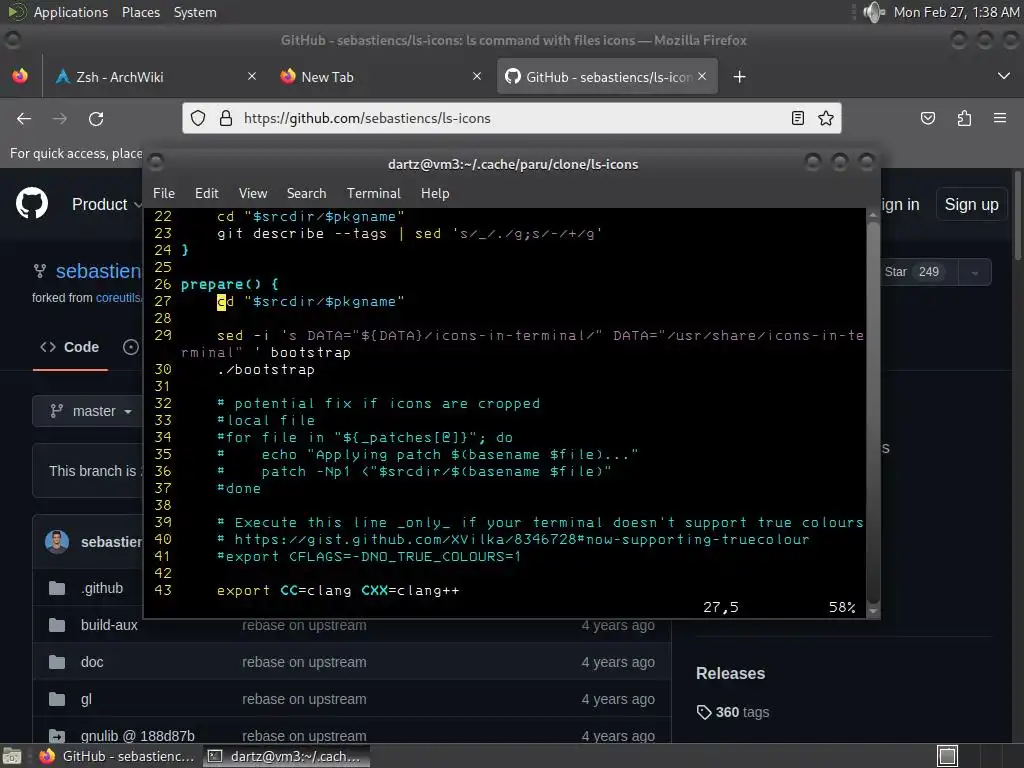
Task: Close the GitHub ls-icons tab
Action: [x=702, y=76]
